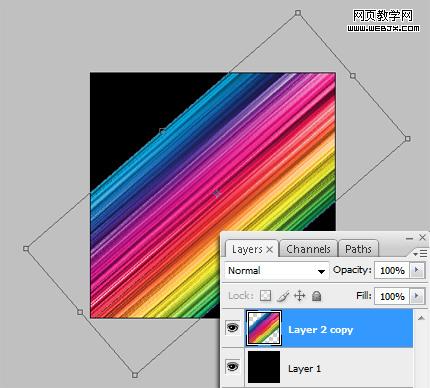Click the transform center reference point
This screenshot has height=388, width=430.
click(217, 194)
